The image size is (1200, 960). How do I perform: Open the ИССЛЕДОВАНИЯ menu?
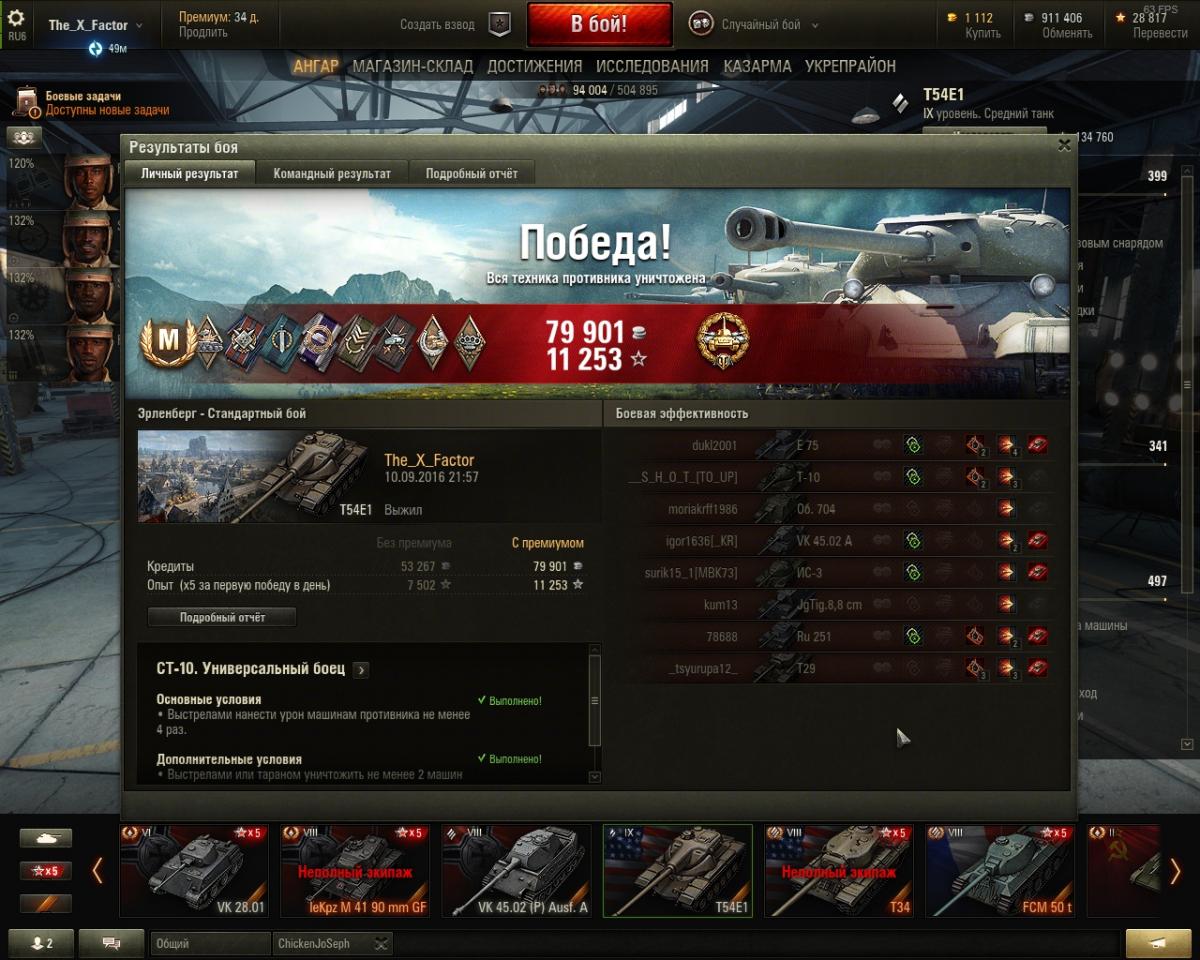pos(652,66)
